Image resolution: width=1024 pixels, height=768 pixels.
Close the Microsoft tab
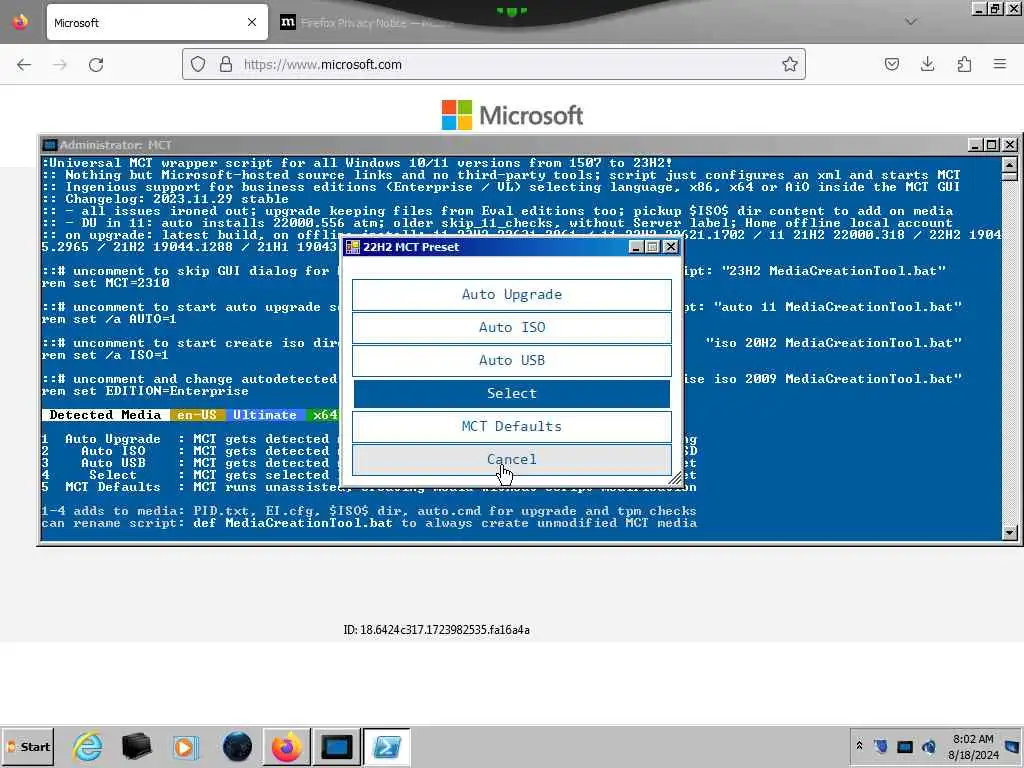[x=252, y=23]
